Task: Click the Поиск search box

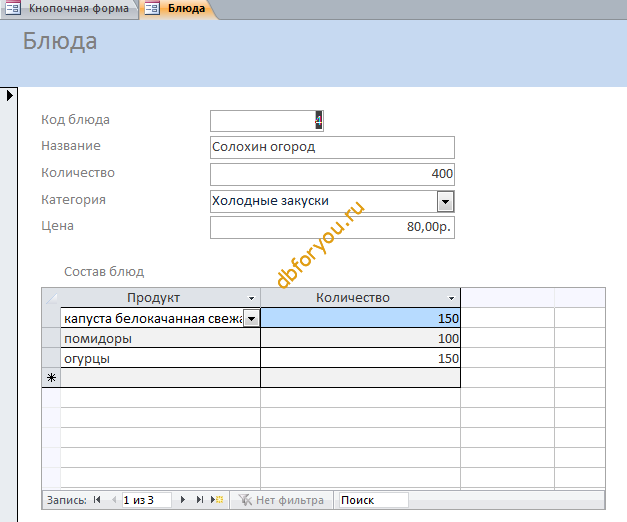Action: (x=373, y=500)
